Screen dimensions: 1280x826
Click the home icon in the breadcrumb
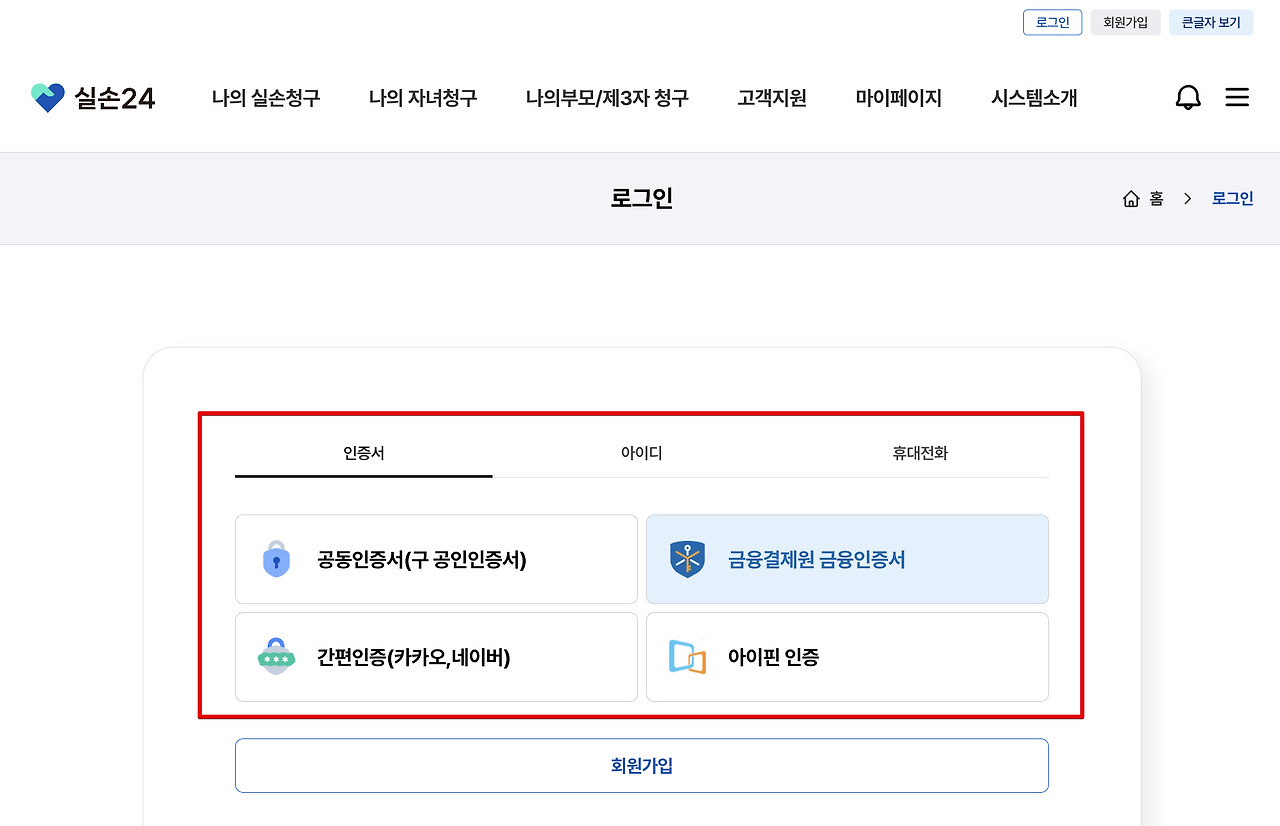[x=1131, y=198]
